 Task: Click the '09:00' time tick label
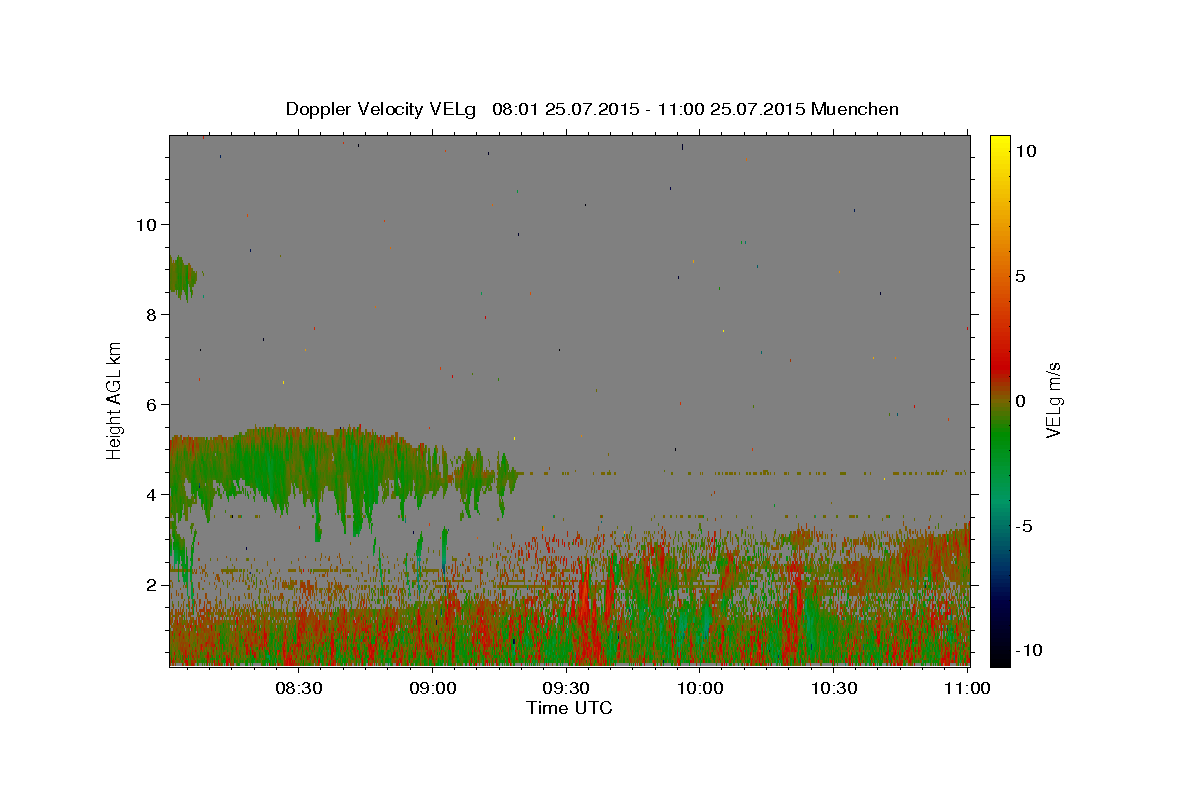pyautogui.click(x=433, y=689)
